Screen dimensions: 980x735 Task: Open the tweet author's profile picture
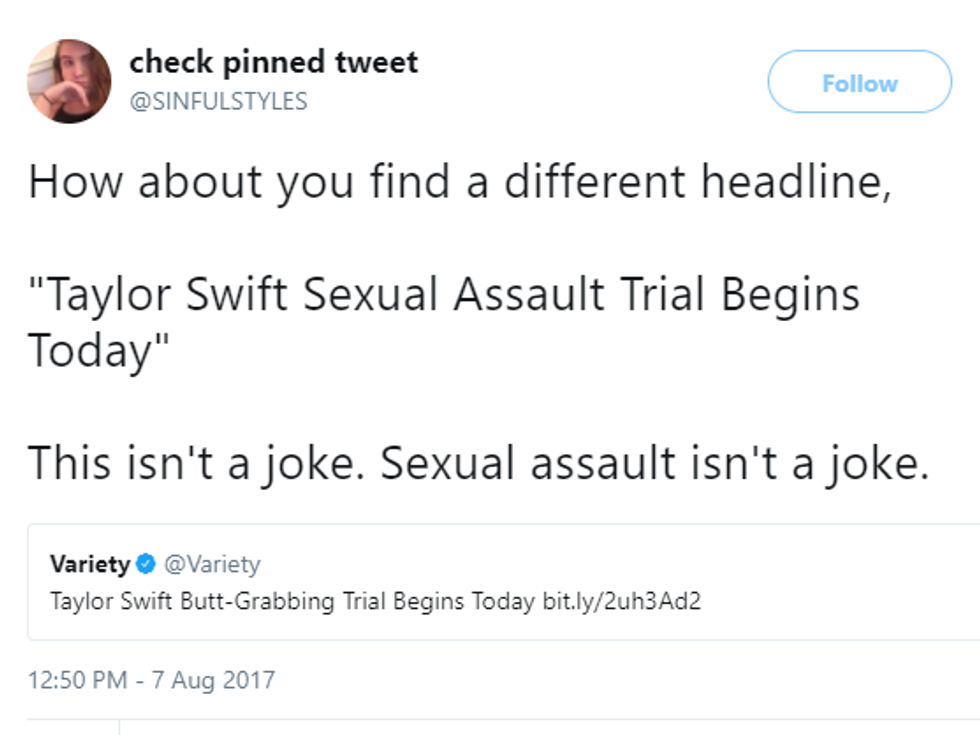click(x=69, y=81)
